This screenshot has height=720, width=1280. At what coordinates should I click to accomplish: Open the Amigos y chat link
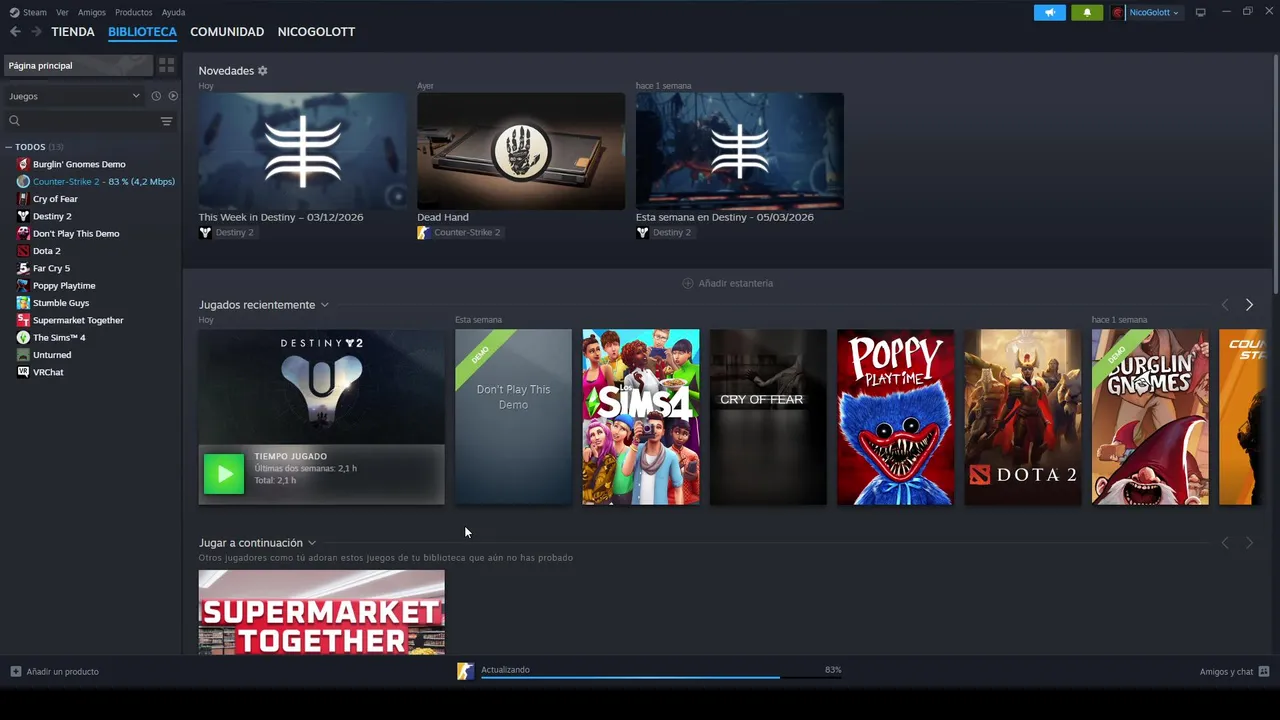pos(1226,671)
